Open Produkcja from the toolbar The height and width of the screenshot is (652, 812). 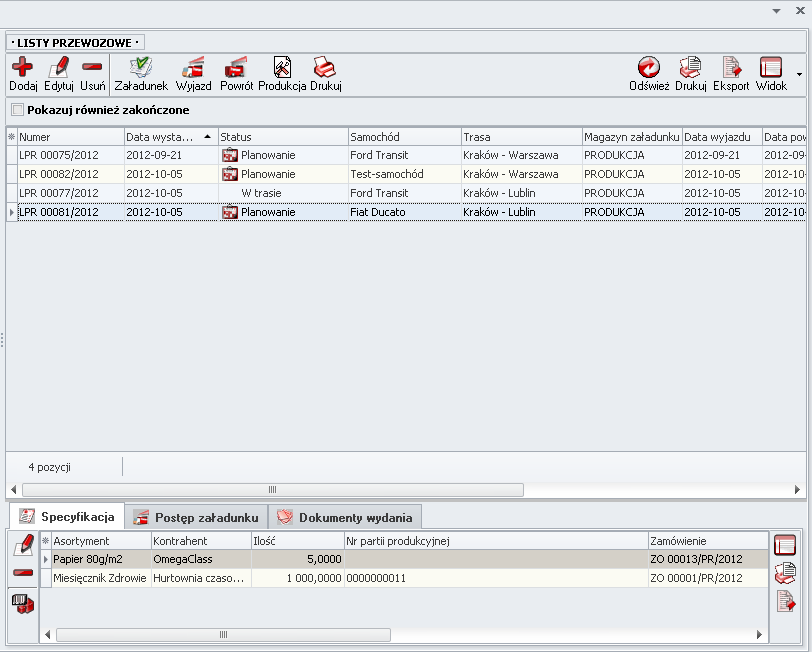click(282, 68)
